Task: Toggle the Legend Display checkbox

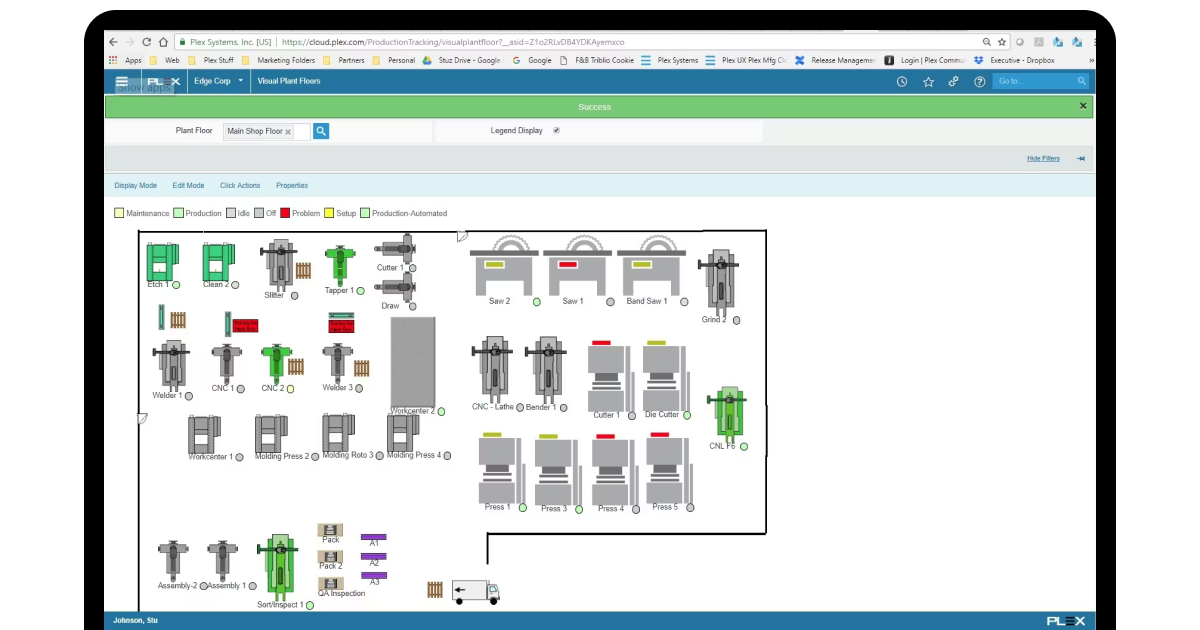Action: [556, 131]
